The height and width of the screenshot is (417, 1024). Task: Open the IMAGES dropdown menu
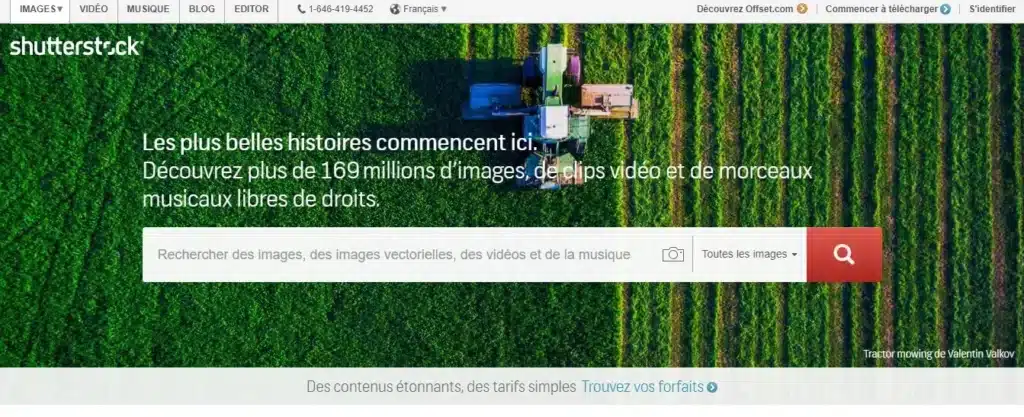(40, 9)
